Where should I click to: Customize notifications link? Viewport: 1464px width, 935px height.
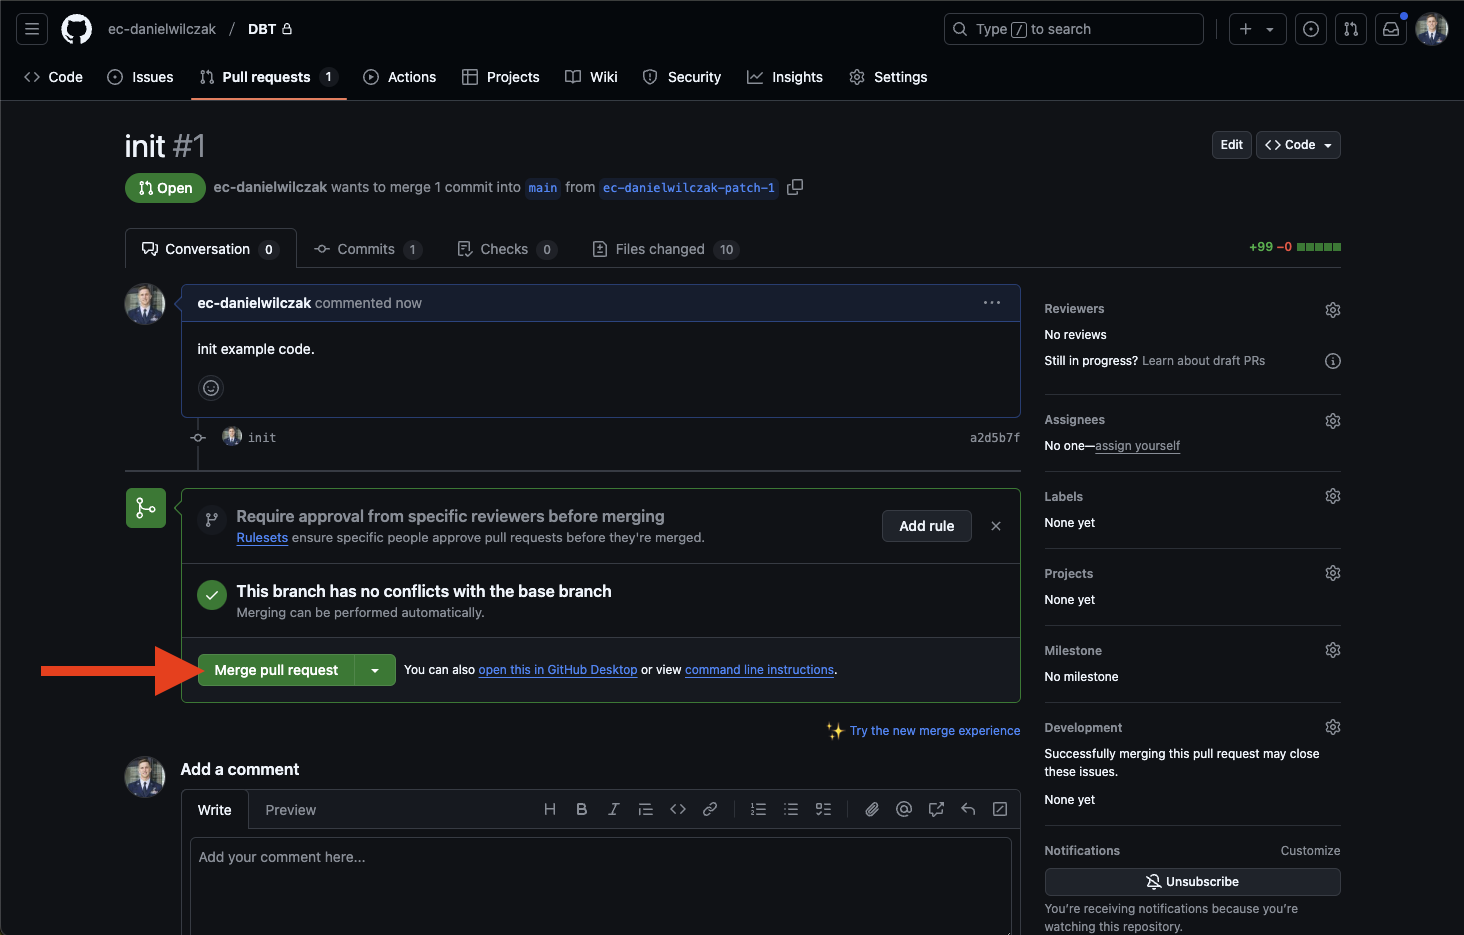click(1310, 851)
